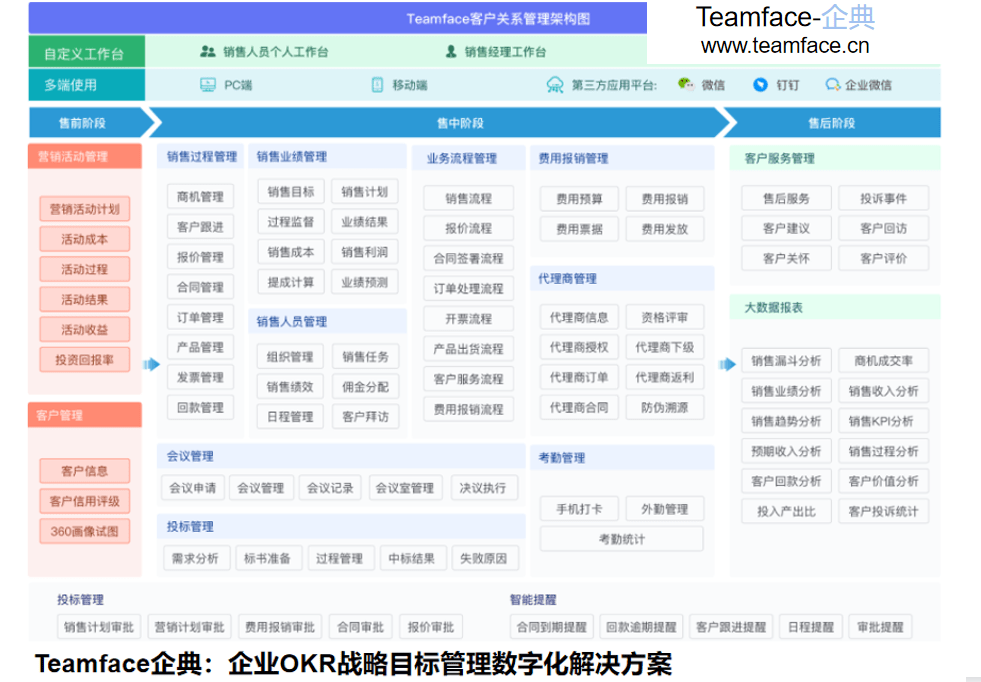Click the 合同签署流程 box
This screenshot has width=981, height=682.
click(469, 258)
